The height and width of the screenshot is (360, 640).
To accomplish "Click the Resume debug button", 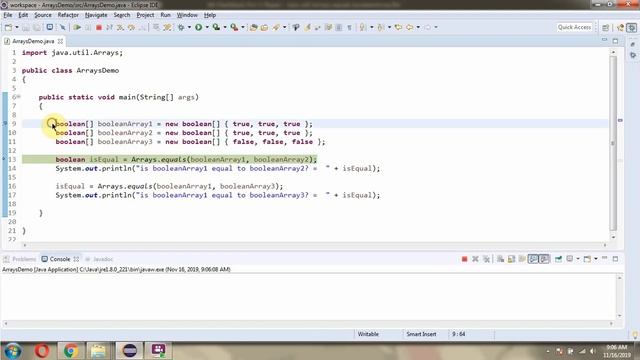I will click(x=77, y=27).
